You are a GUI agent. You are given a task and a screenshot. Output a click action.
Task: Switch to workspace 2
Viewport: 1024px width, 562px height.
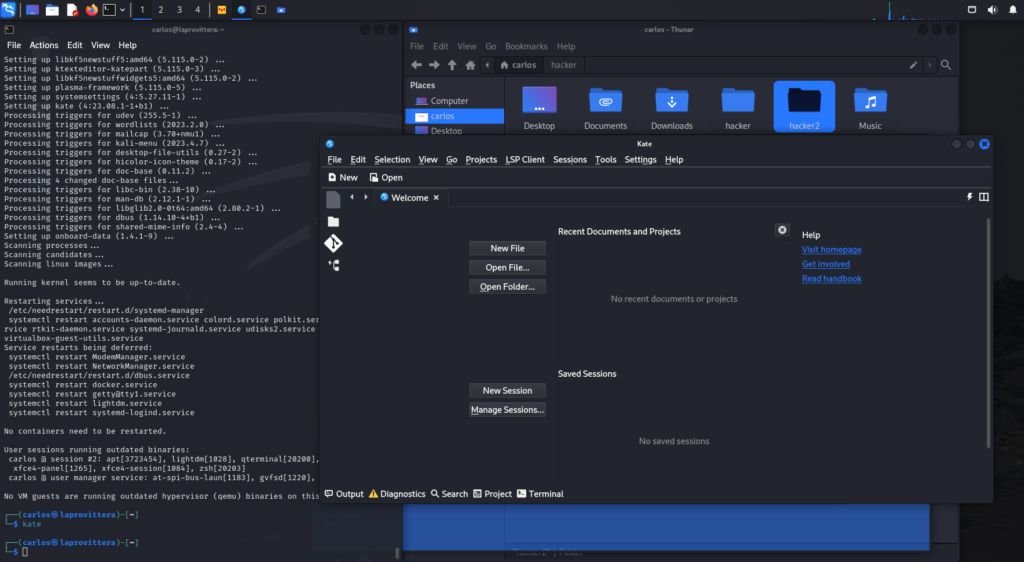(x=161, y=10)
